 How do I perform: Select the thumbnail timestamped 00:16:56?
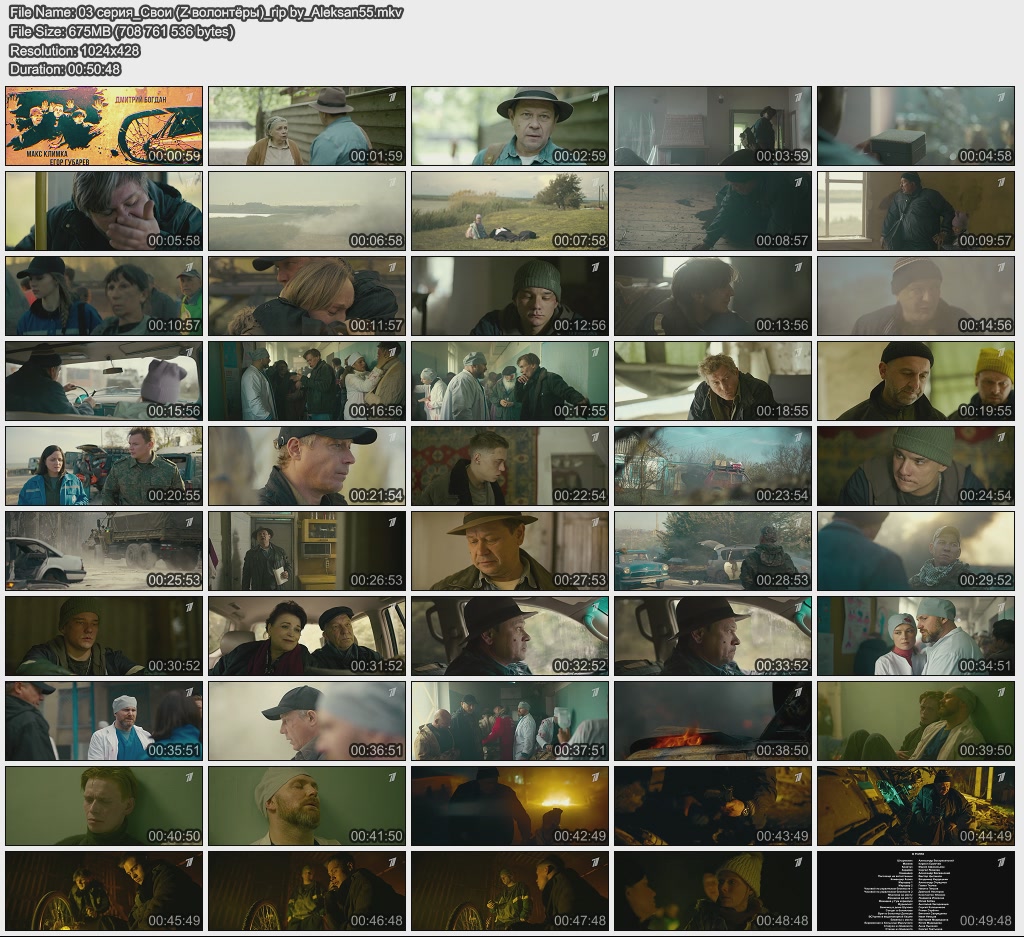[x=307, y=381]
